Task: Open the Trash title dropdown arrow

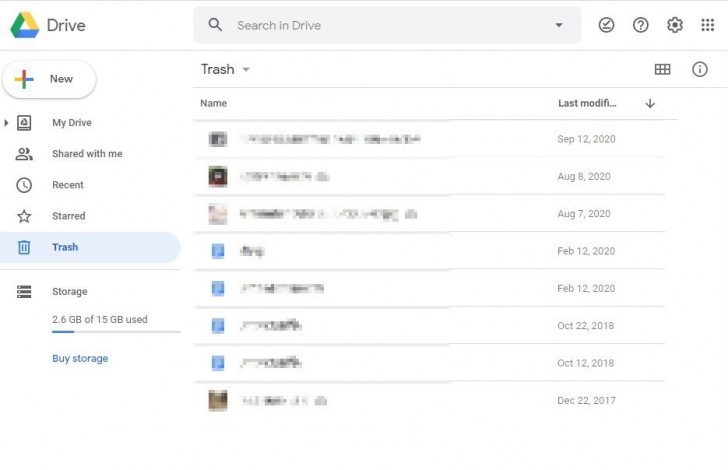Action: [246, 70]
